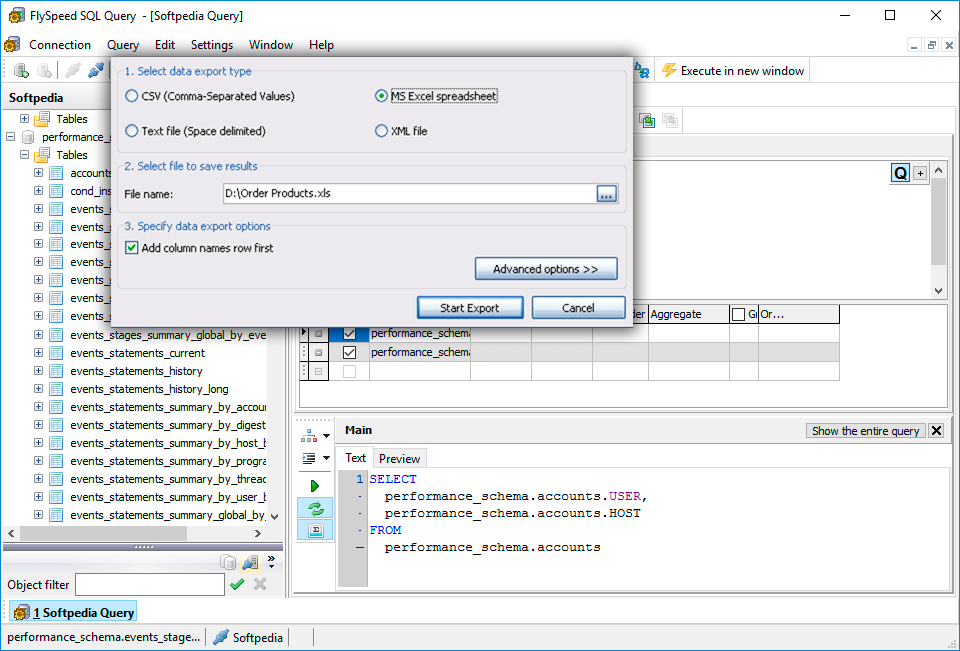
Task: Run the query with the green play icon
Action: point(316,485)
